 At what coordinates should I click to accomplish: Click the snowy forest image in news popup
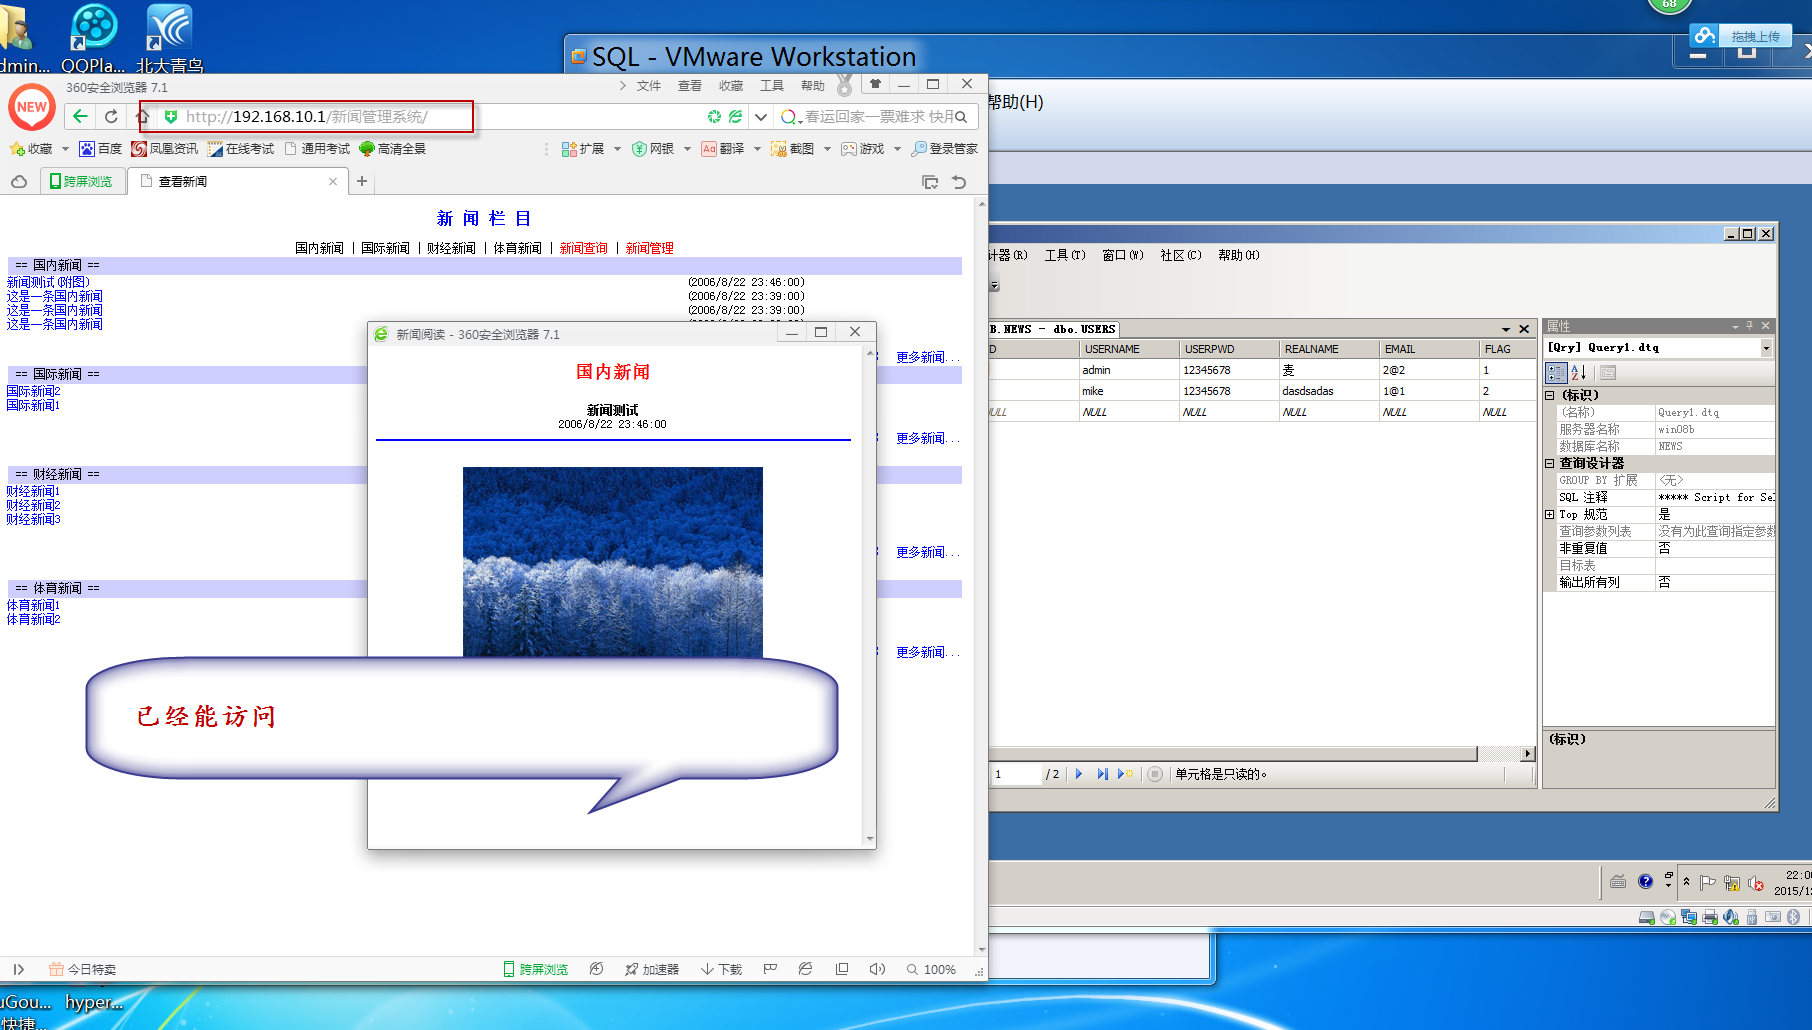pyautogui.click(x=612, y=562)
